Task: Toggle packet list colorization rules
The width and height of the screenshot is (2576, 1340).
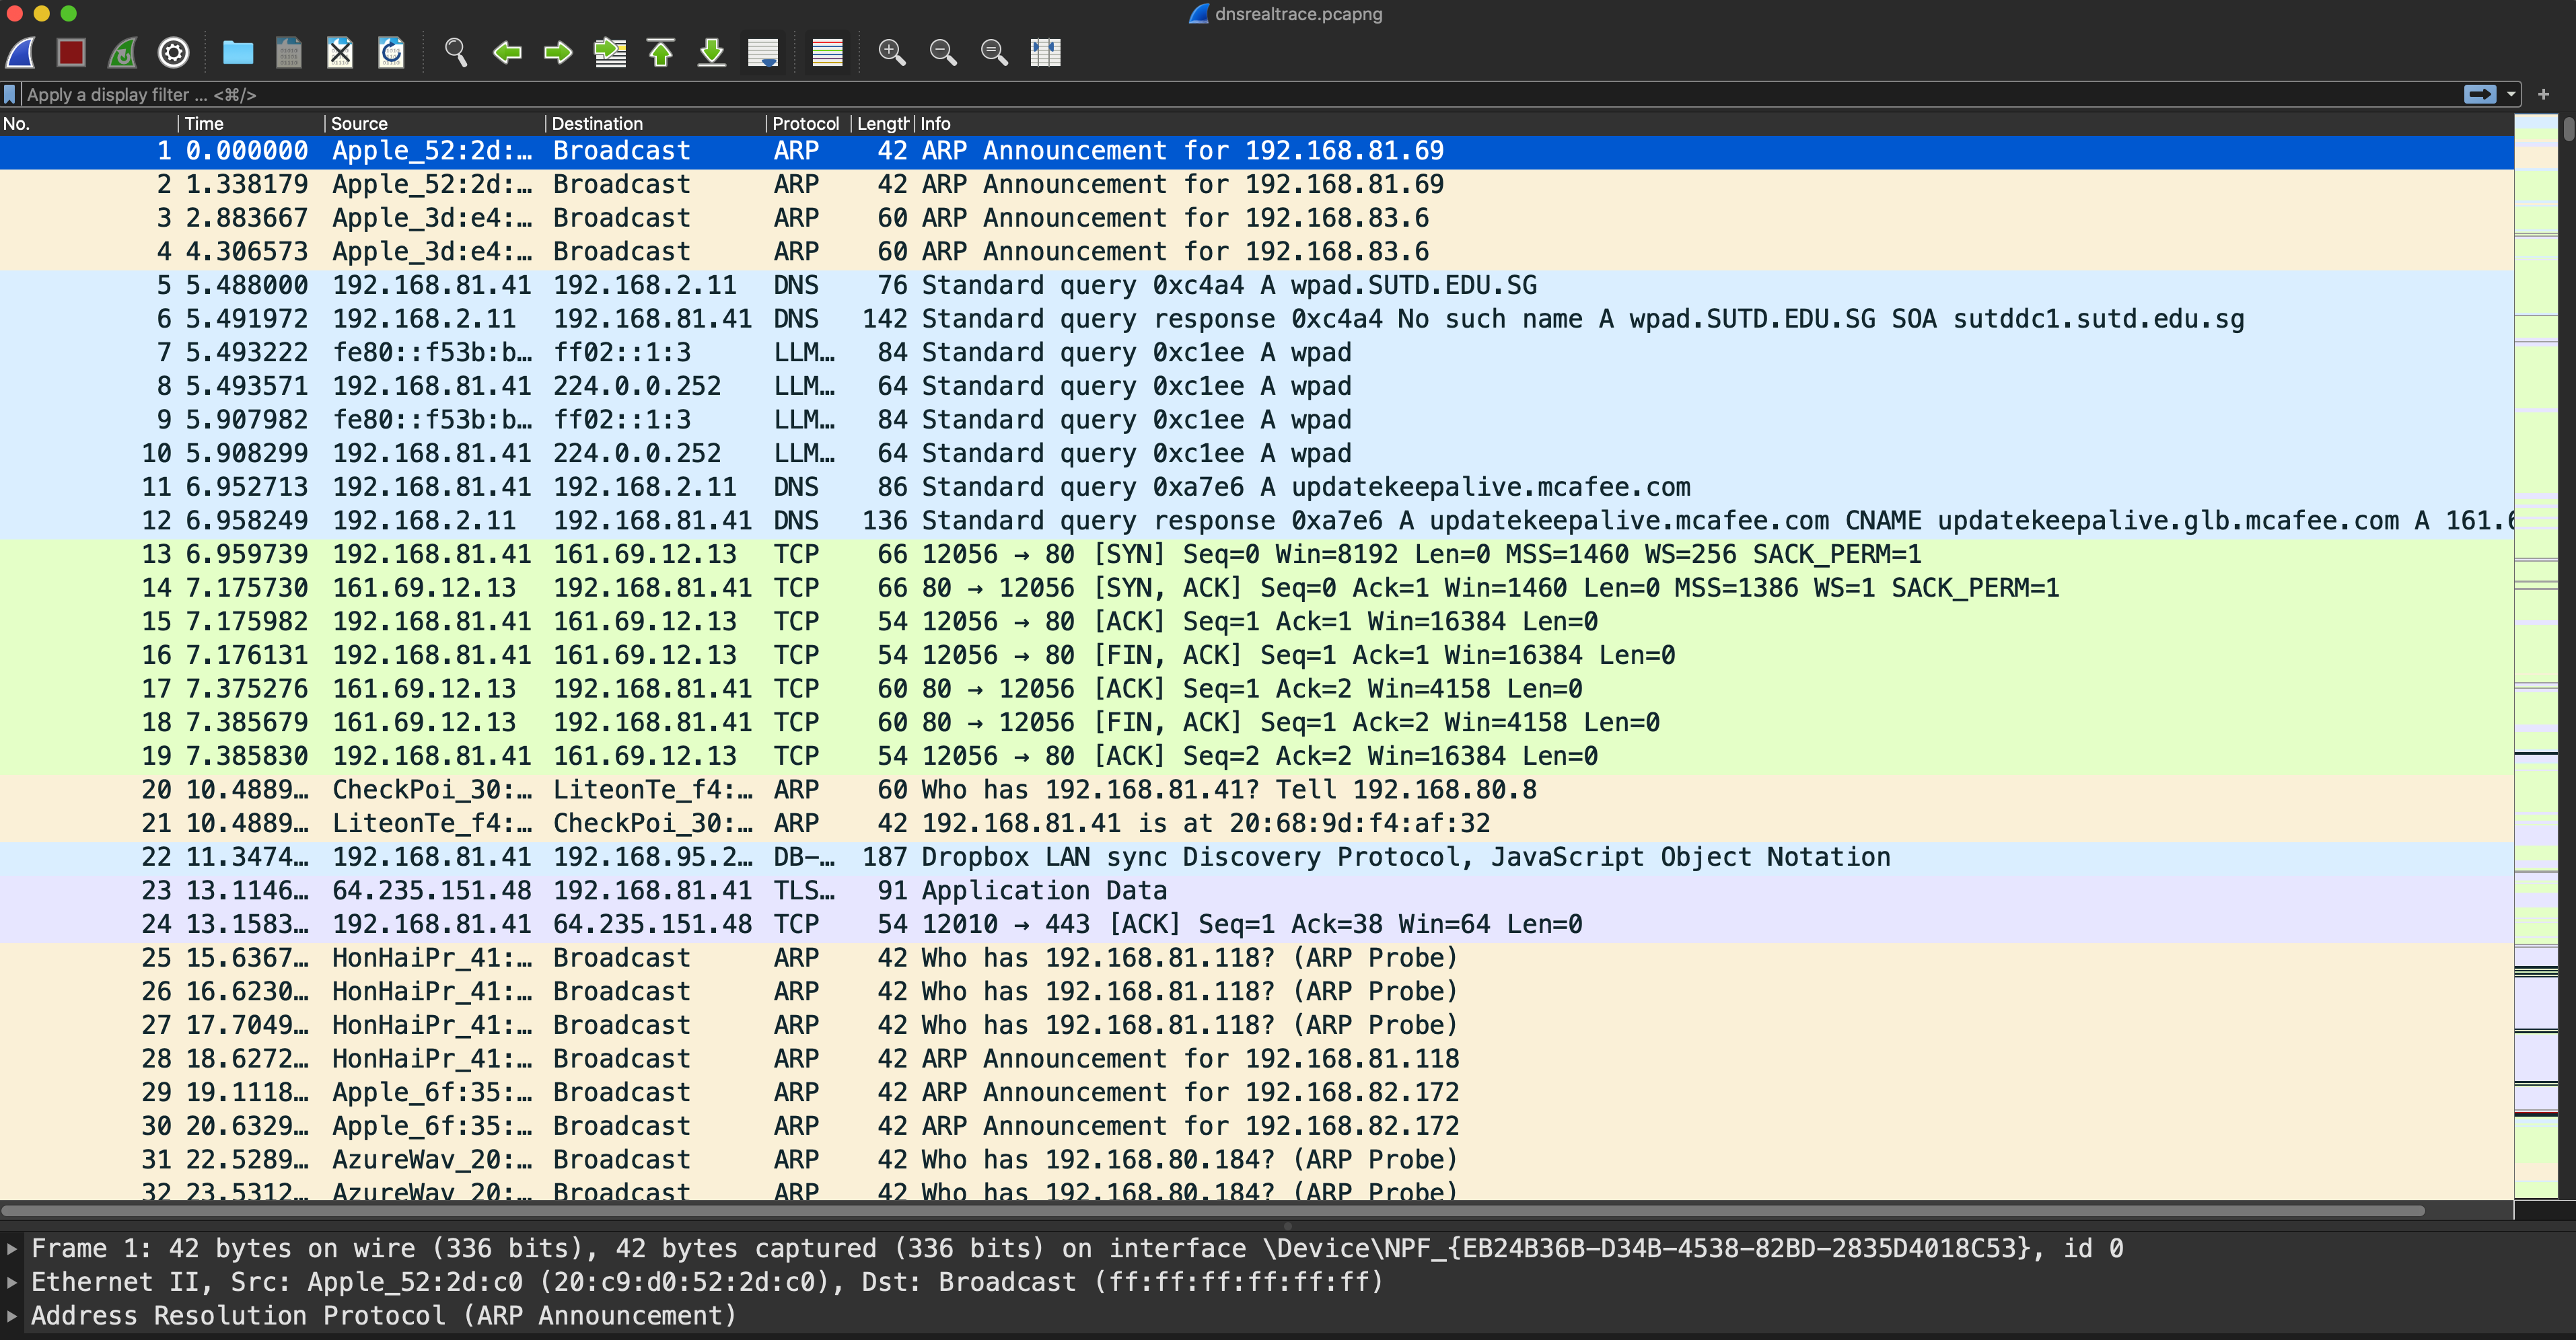Action: (x=827, y=52)
